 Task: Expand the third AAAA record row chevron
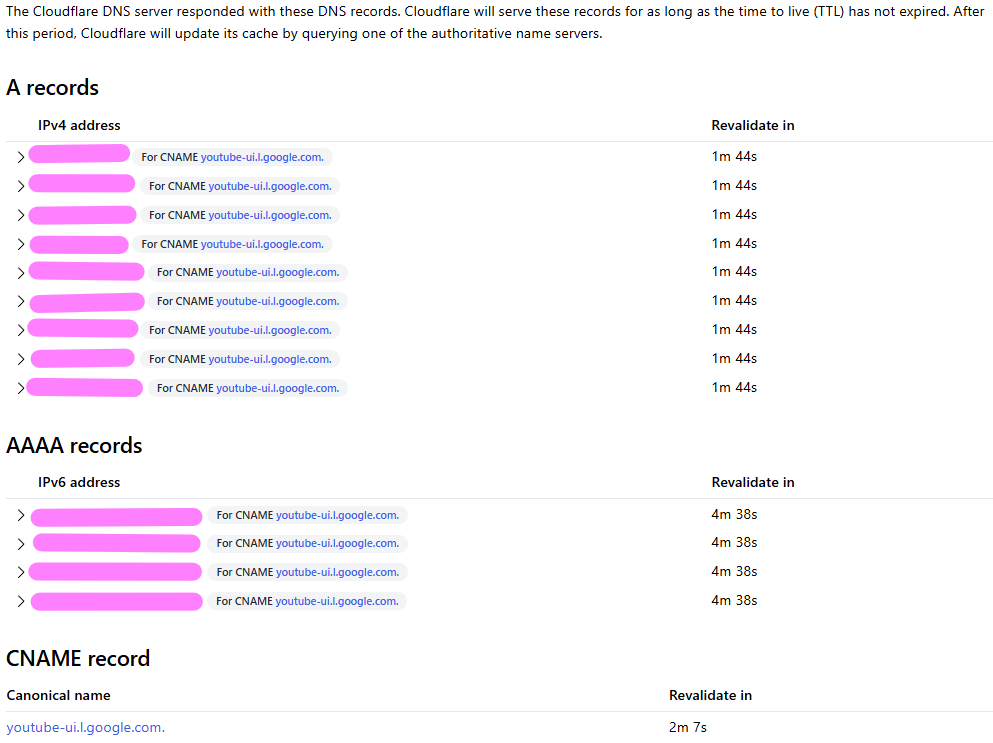tap(20, 573)
